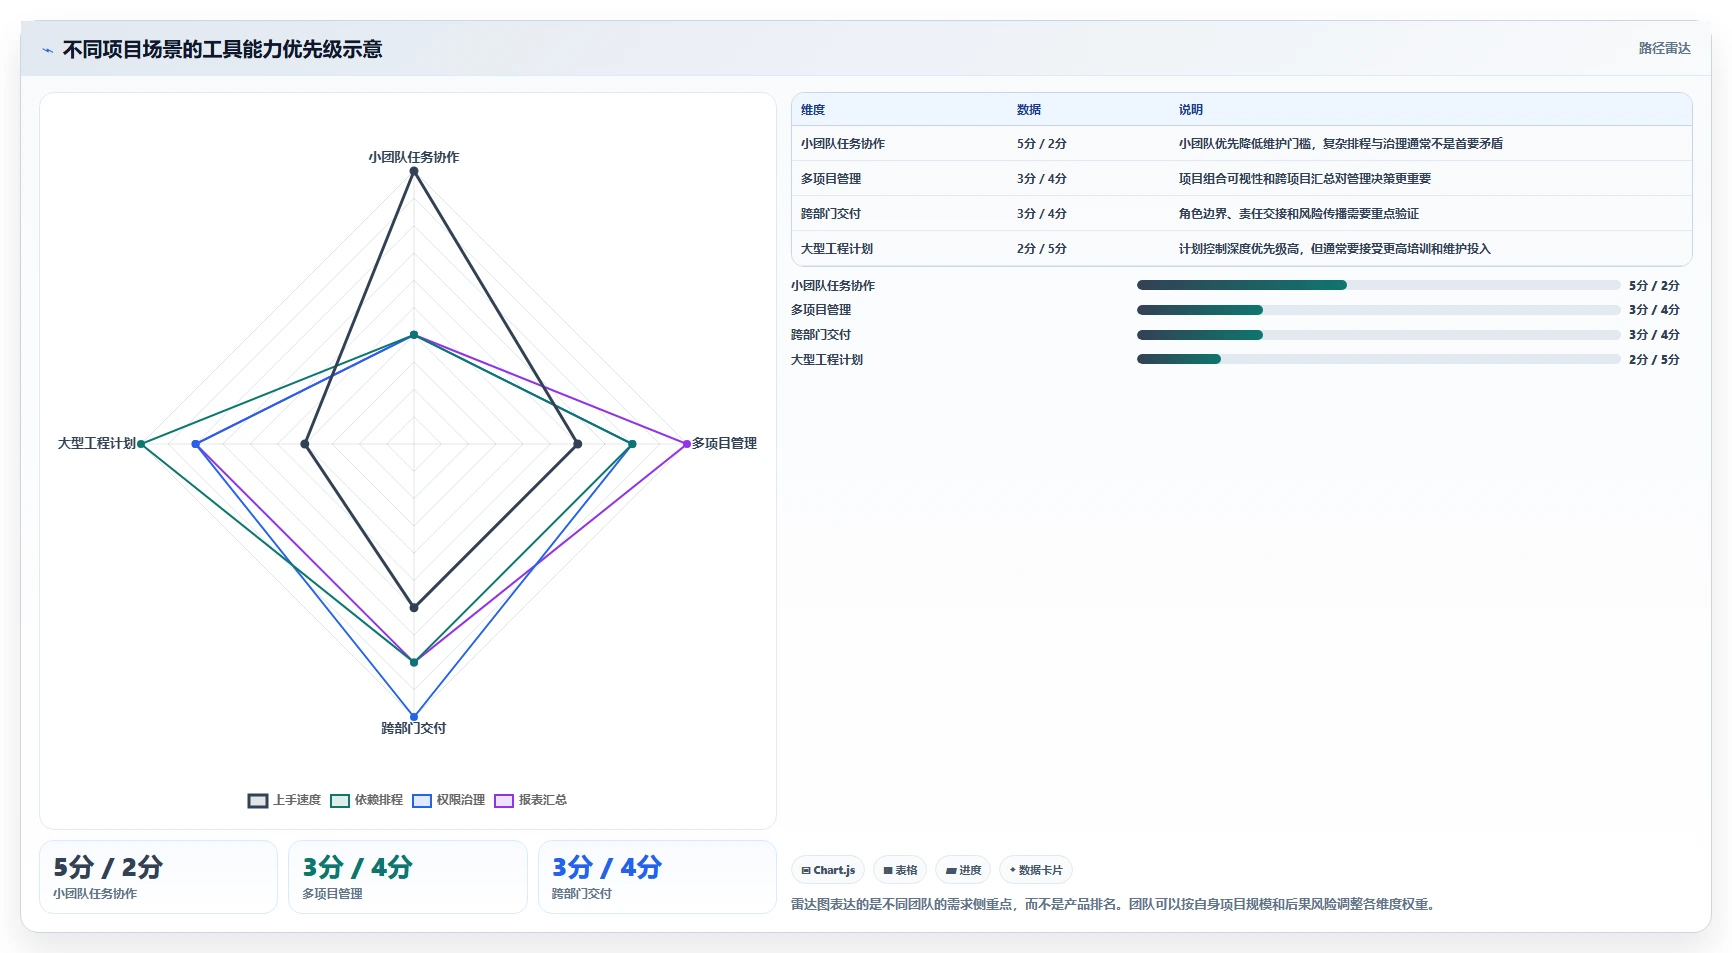This screenshot has height=953, width=1732.
Task: Click the footer note starting with 雷达图表达的是
Action: tap(1115, 904)
